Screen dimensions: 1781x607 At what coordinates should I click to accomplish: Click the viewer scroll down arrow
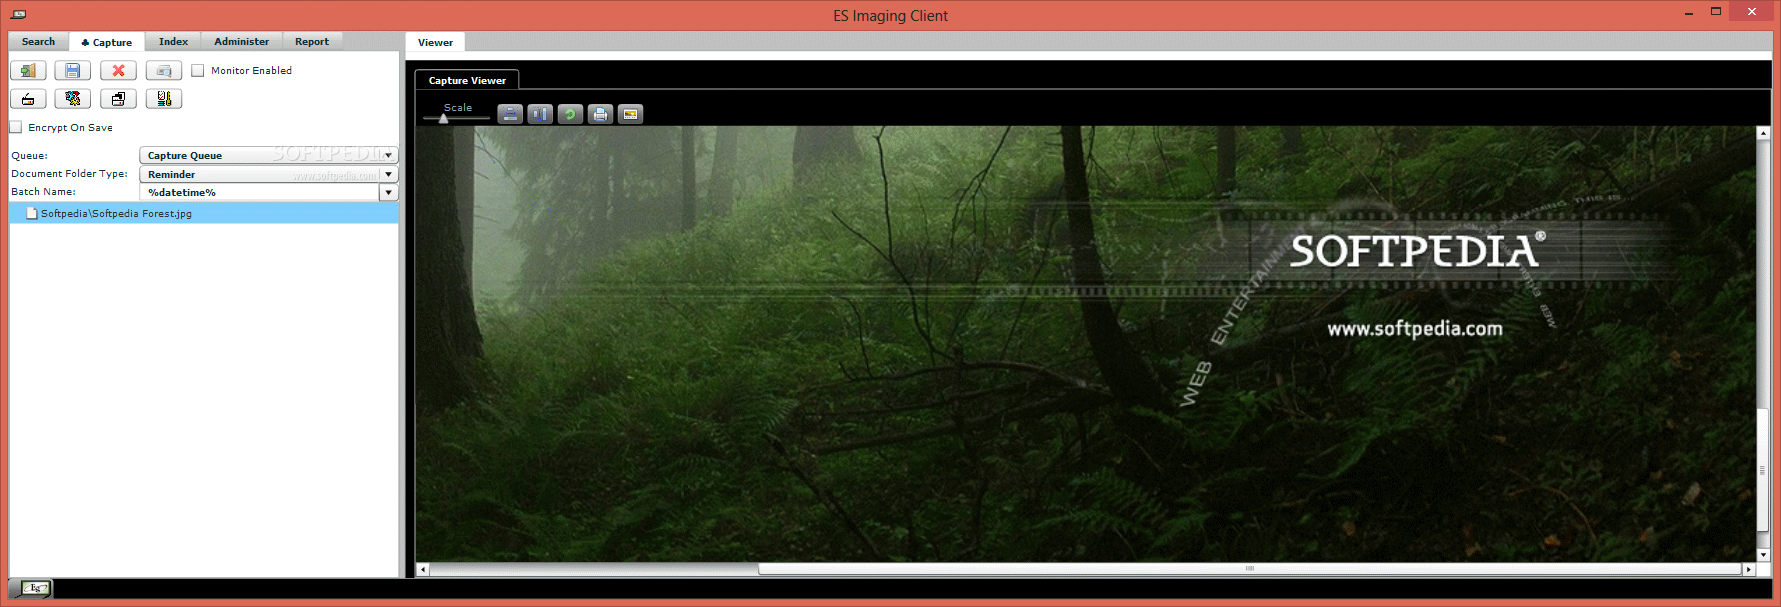click(1763, 554)
